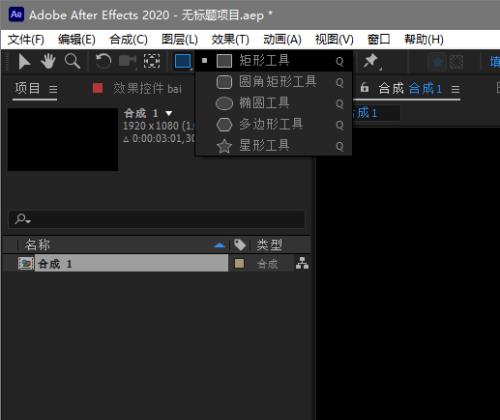The height and width of the screenshot is (420, 500).
Task: Choose 多边形工具 from shape flyout
Action: 274,125
